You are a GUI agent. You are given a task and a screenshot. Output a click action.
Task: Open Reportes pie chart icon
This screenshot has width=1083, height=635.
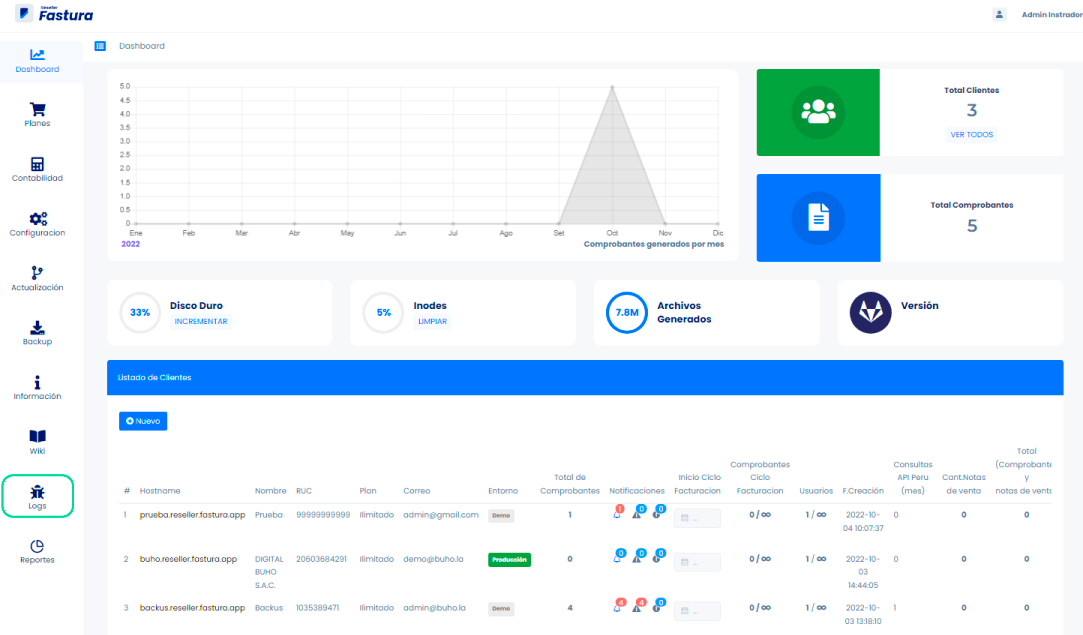point(37,546)
